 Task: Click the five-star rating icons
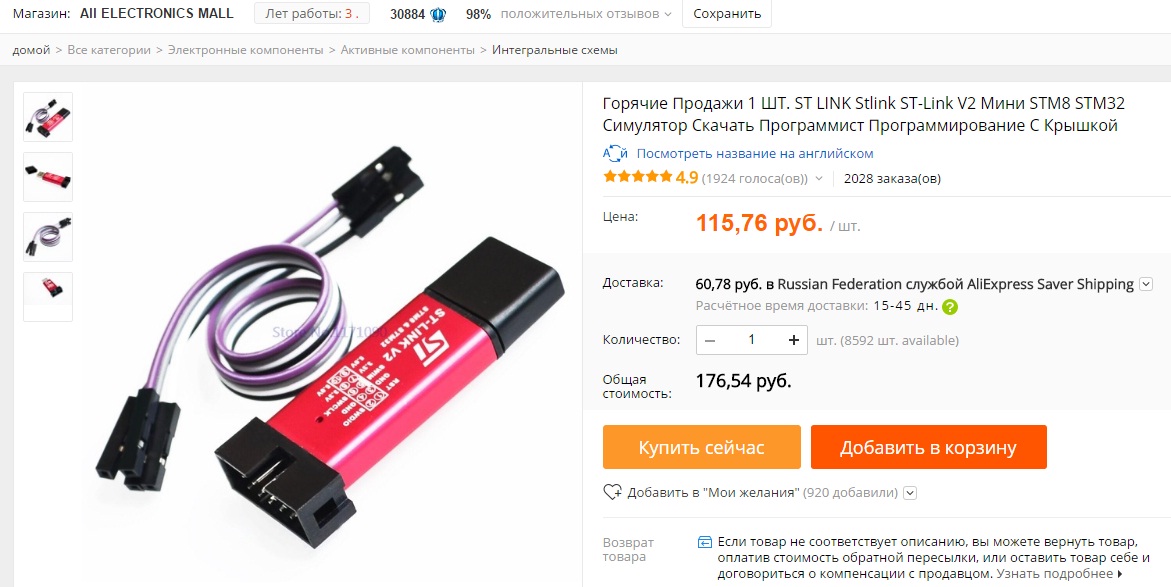coord(638,178)
